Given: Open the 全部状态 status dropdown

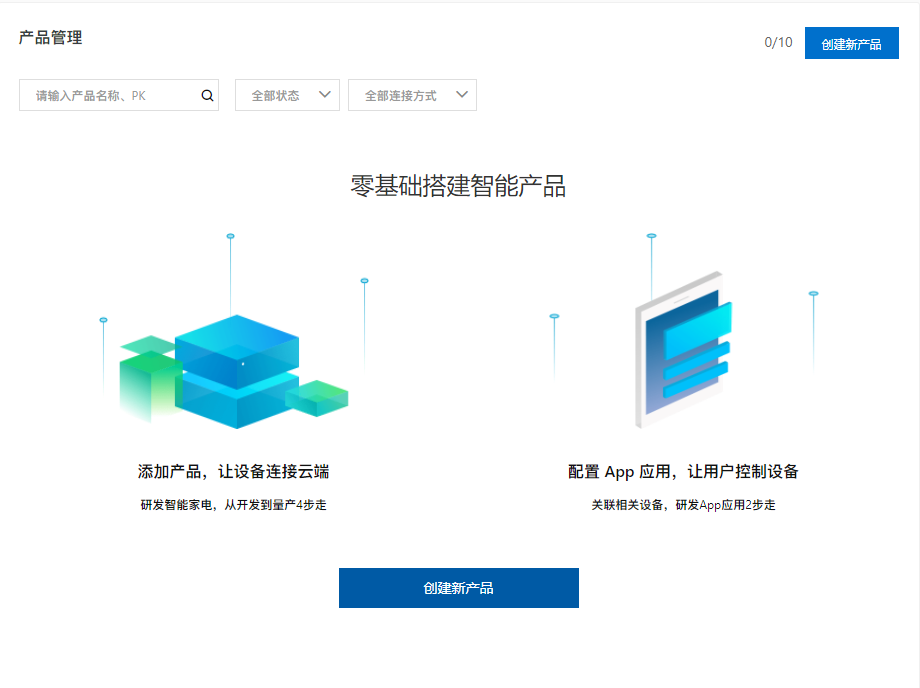Looking at the screenshot, I should point(287,95).
